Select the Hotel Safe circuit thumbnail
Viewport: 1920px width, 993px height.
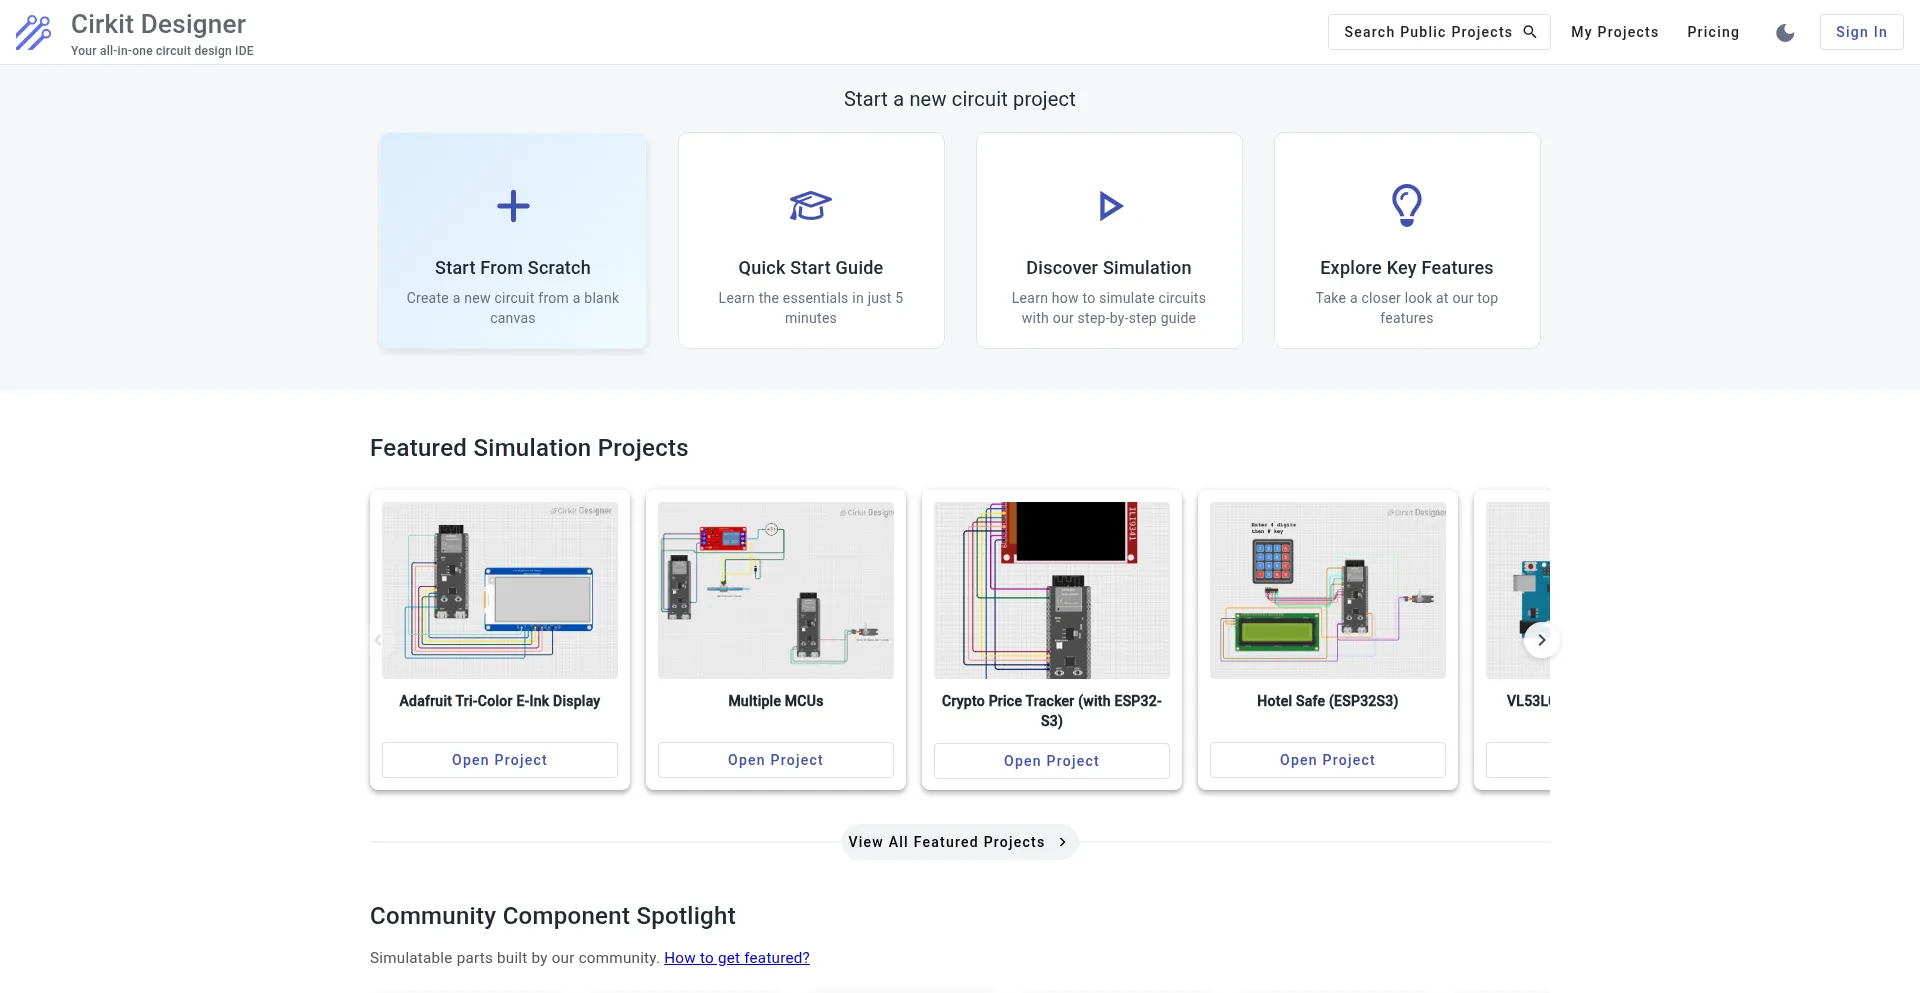click(1328, 590)
